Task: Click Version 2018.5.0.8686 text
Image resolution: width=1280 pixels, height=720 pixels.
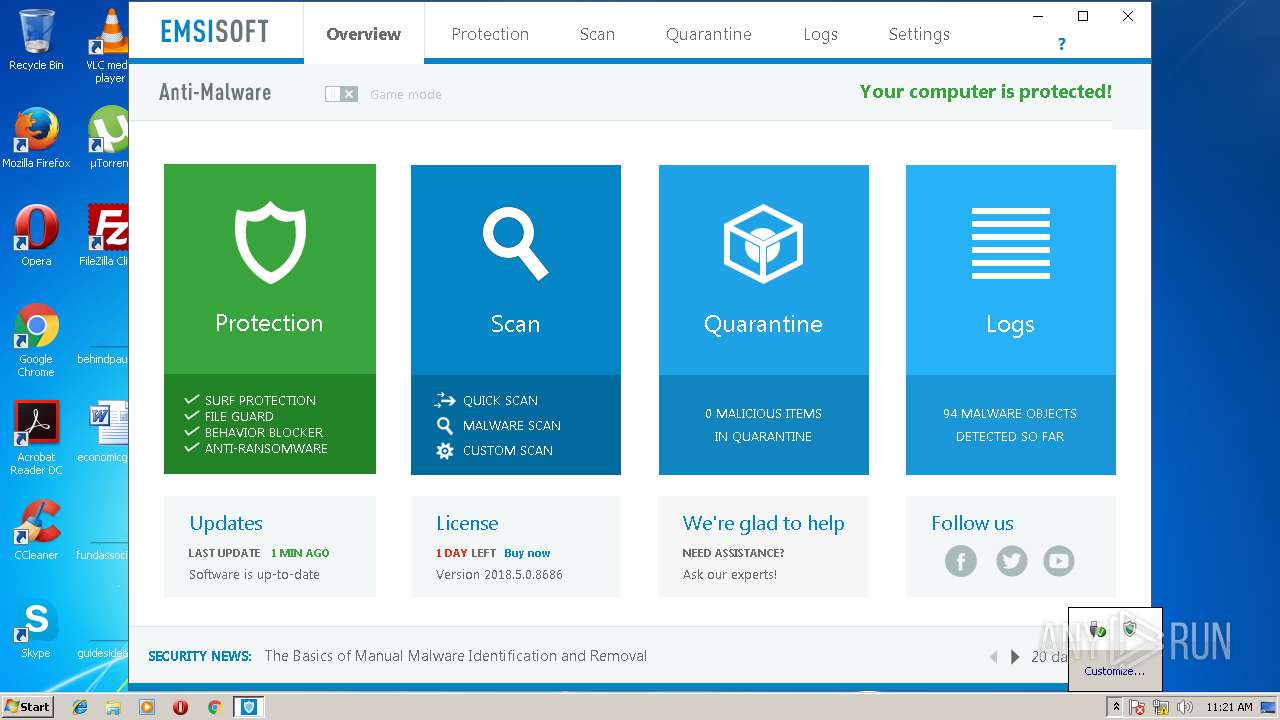Action: pyautogui.click(x=499, y=575)
